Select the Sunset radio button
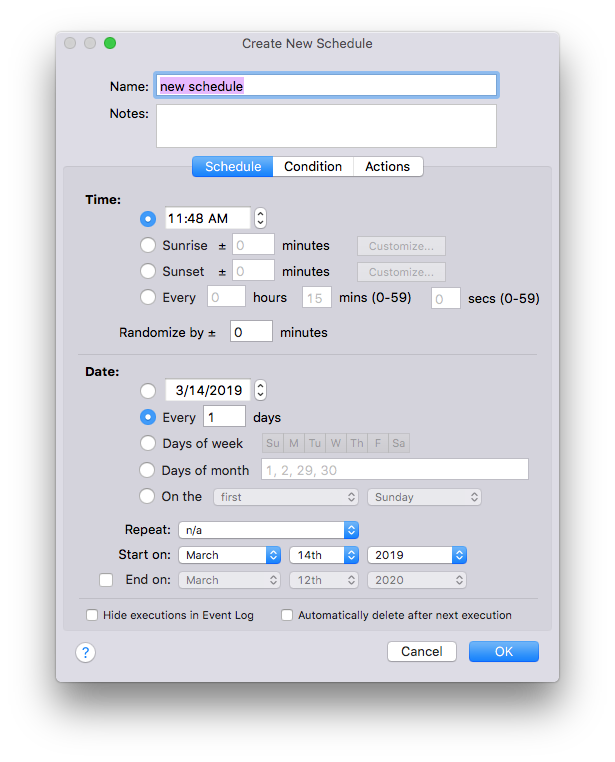615x762 pixels. pos(148,271)
